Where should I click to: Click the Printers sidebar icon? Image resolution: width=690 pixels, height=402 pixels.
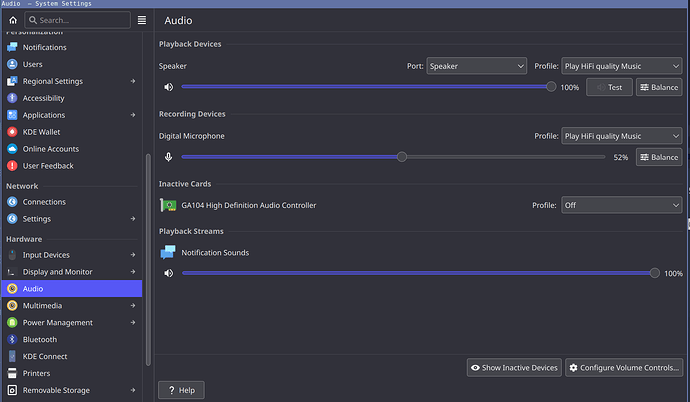[12, 373]
